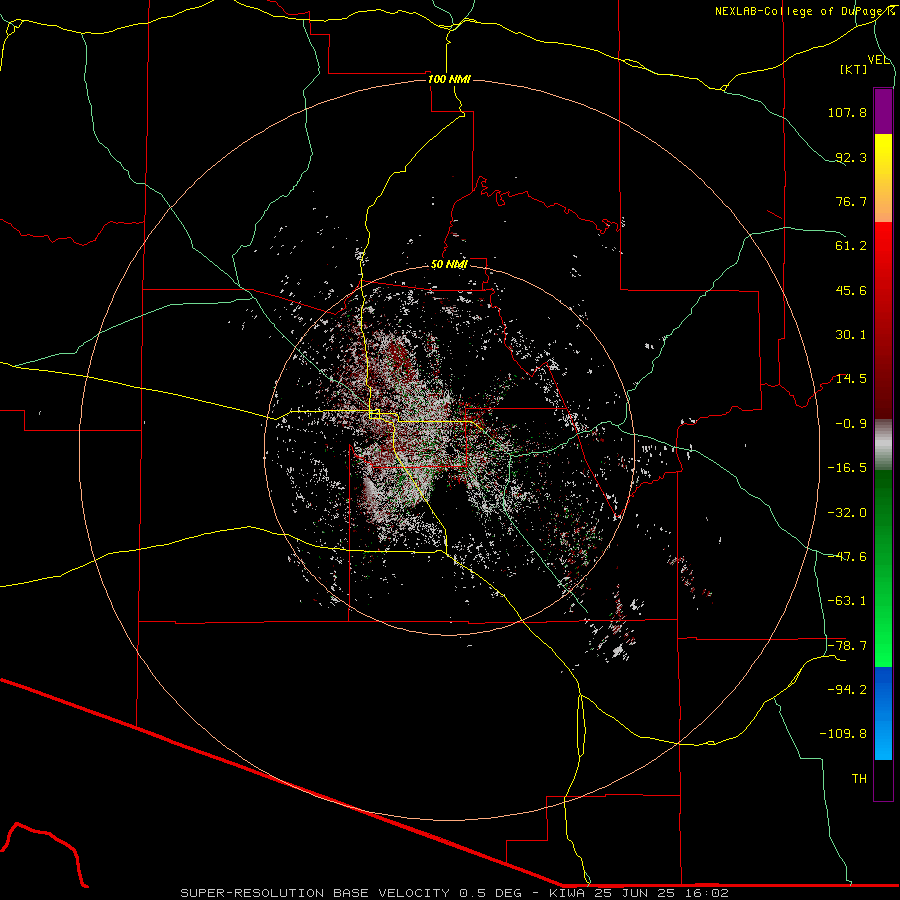The image size is (900, 900).
Task: Click the 45.6 velocity scale value
Action: coord(851,290)
